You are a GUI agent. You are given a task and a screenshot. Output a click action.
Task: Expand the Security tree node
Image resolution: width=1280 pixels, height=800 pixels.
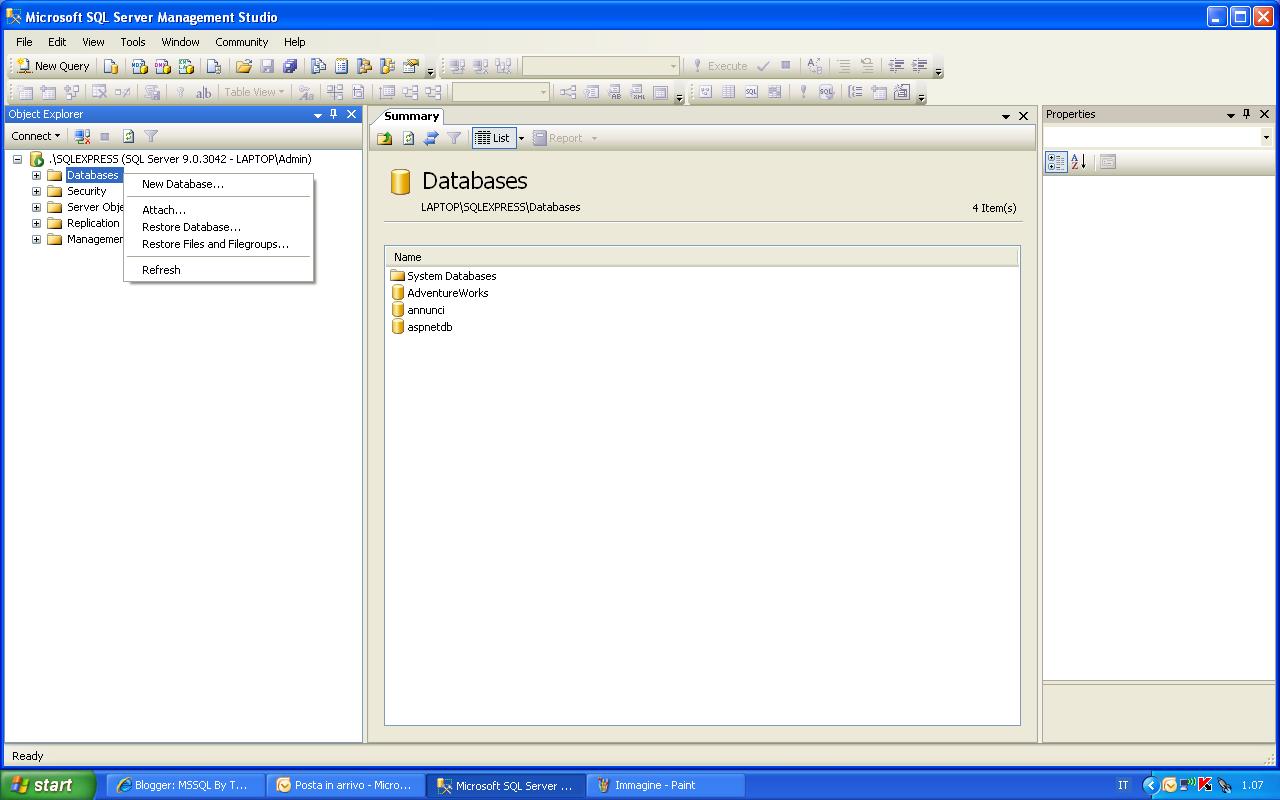click(x=37, y=191)
